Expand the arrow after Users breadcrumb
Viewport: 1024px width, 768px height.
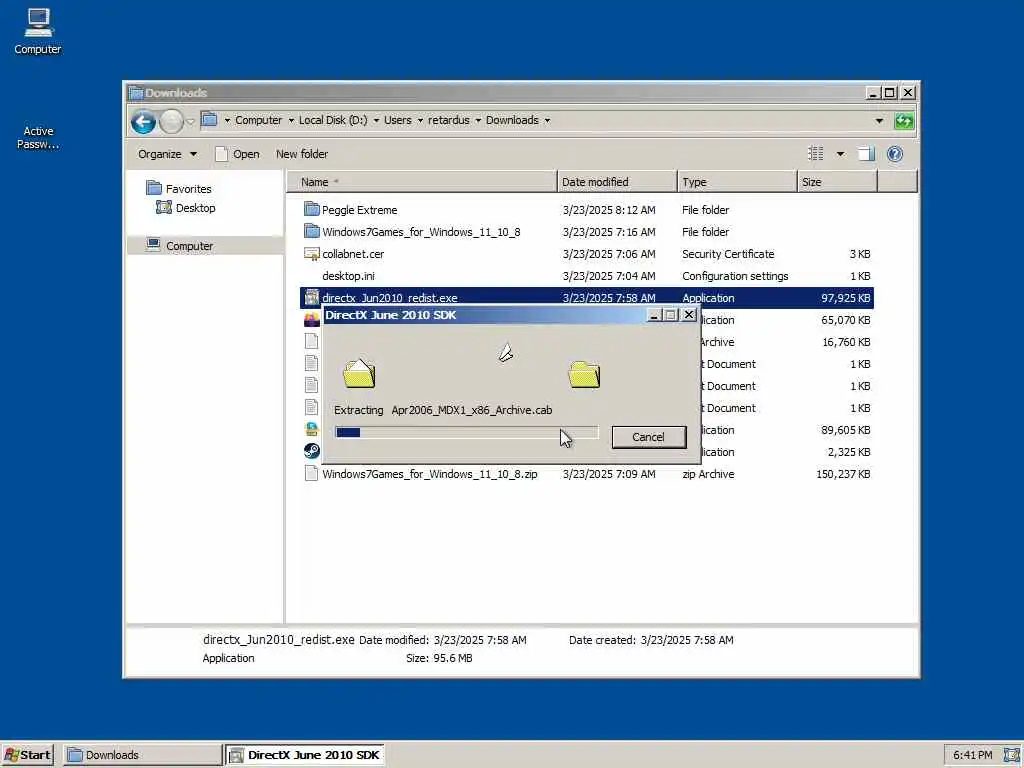click(420, 120)
